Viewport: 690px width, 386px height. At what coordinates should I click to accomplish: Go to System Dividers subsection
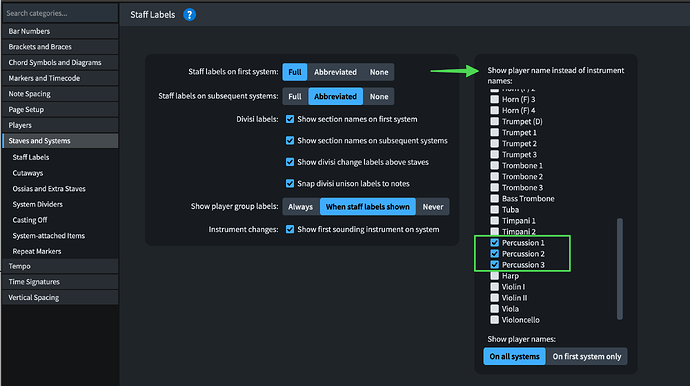[x=37, y=204]
